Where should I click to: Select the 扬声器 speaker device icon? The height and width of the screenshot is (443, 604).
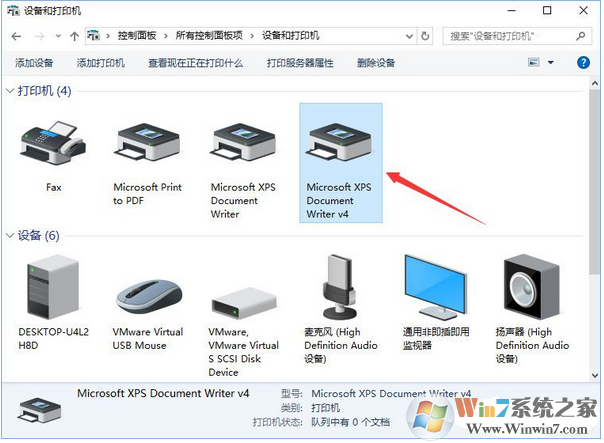532,287
